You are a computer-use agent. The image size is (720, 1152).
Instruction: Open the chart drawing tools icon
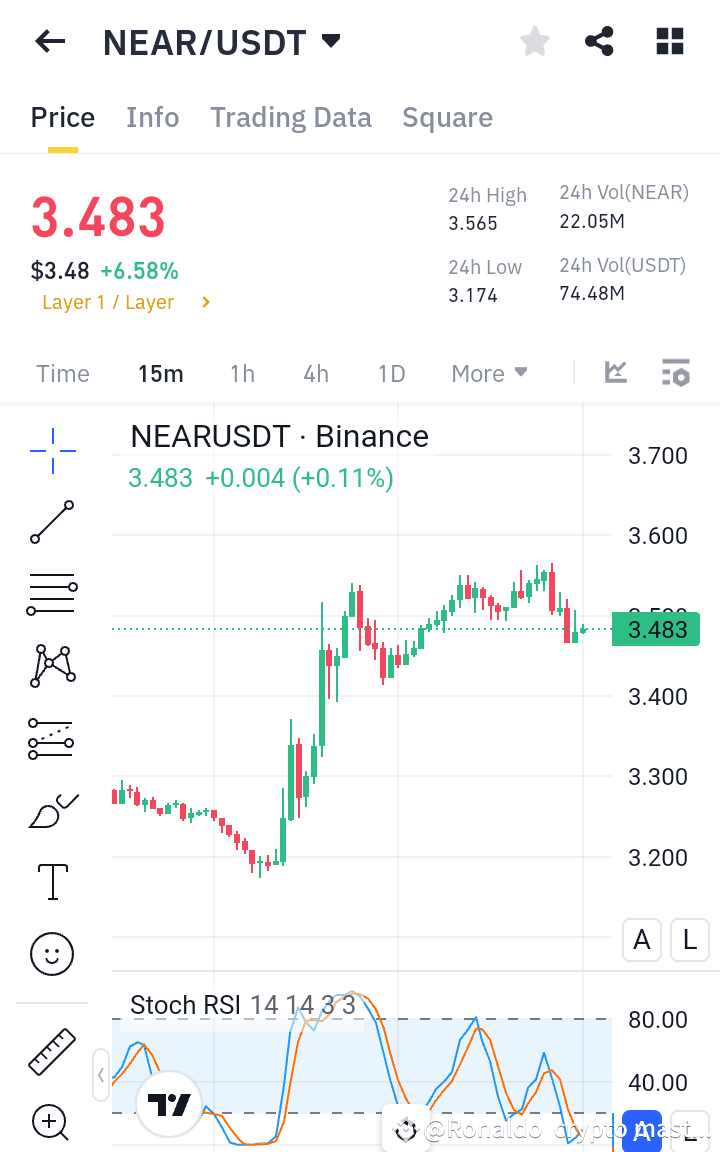[x=616, y=372]
